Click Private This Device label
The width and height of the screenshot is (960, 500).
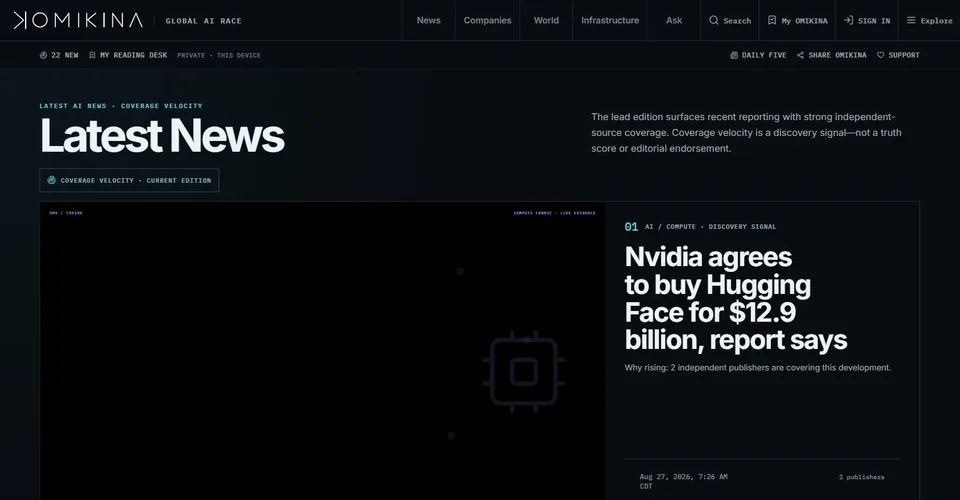(219, 55)
